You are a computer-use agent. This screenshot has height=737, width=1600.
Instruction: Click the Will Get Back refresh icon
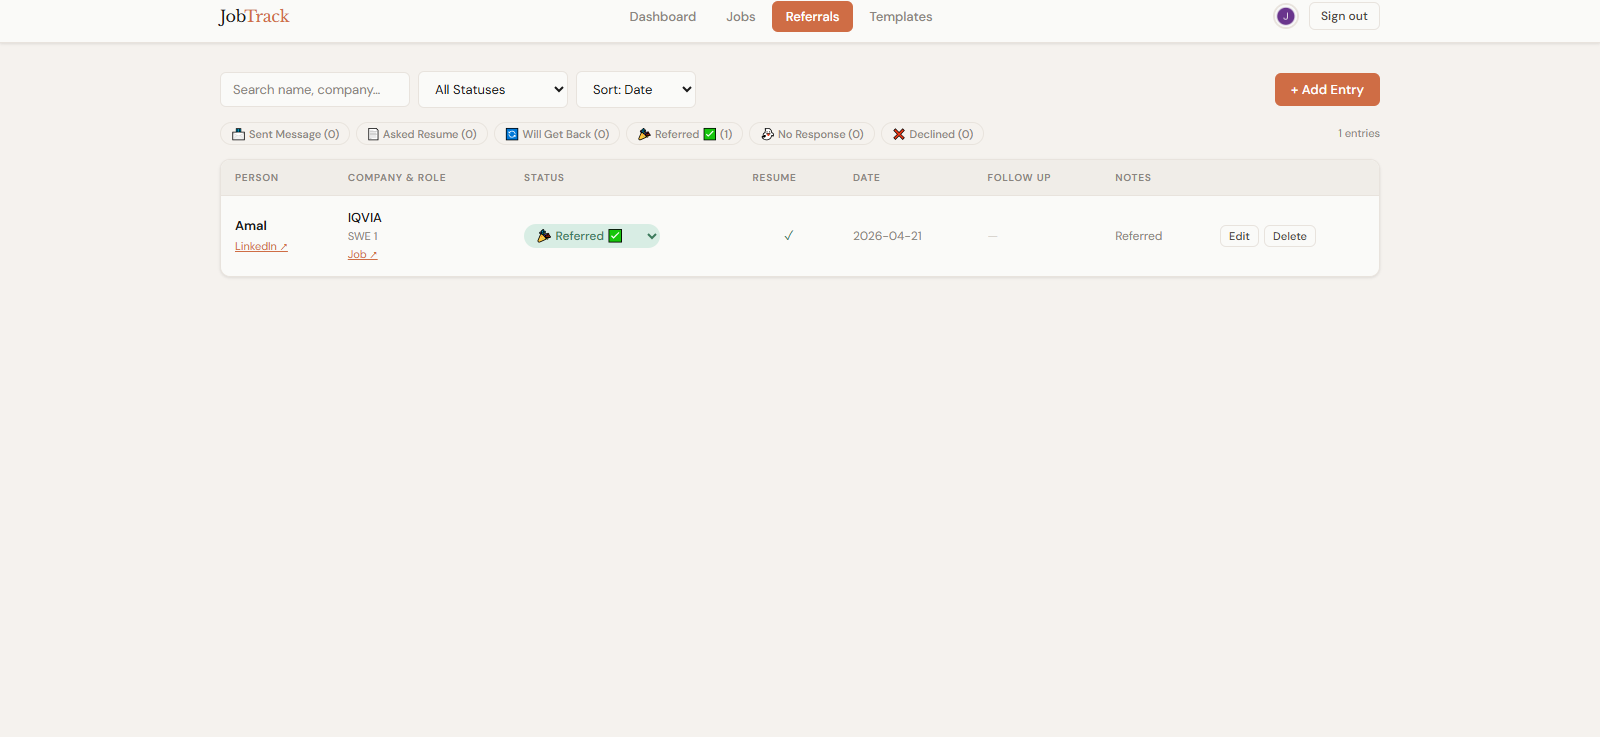click(x=512, y=134)
